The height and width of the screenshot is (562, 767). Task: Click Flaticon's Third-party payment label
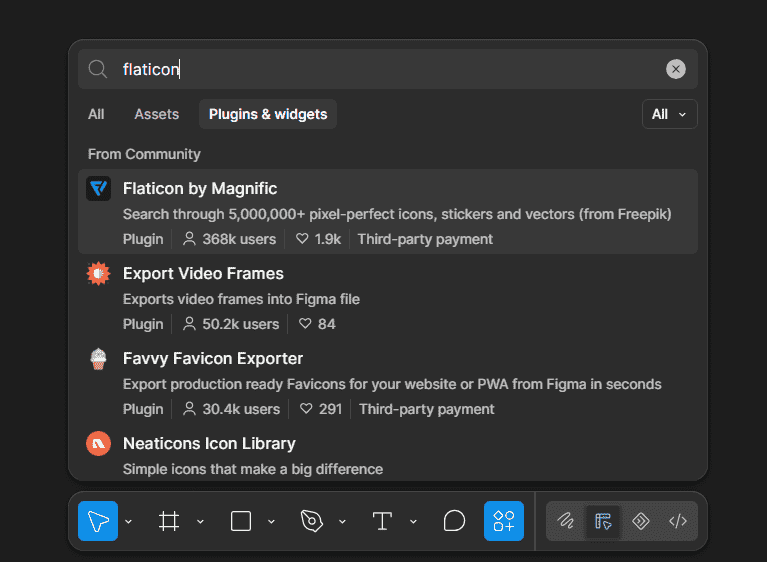click(x=425, y=239)
